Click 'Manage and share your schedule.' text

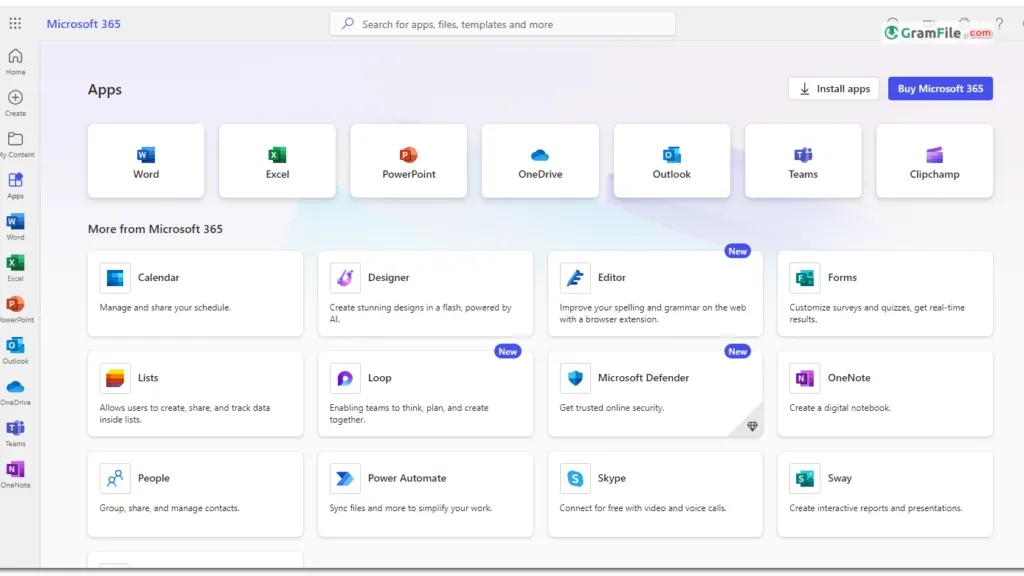point(165,308)
